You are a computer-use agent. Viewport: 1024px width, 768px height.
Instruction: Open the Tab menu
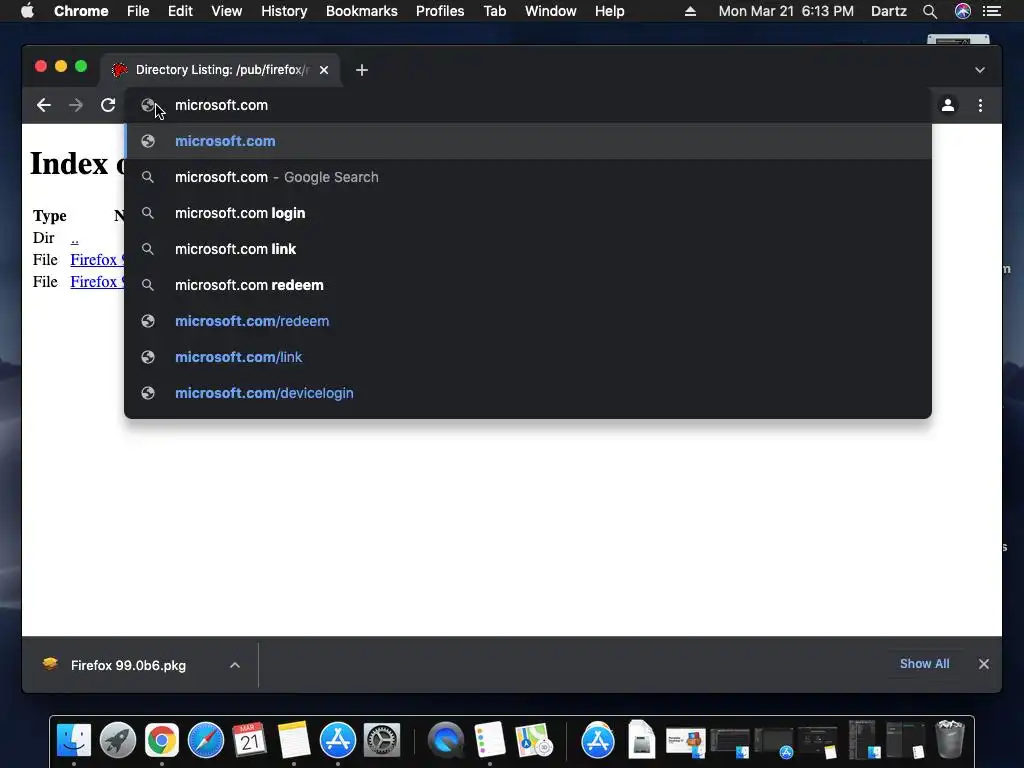click(x=495, y=11)
